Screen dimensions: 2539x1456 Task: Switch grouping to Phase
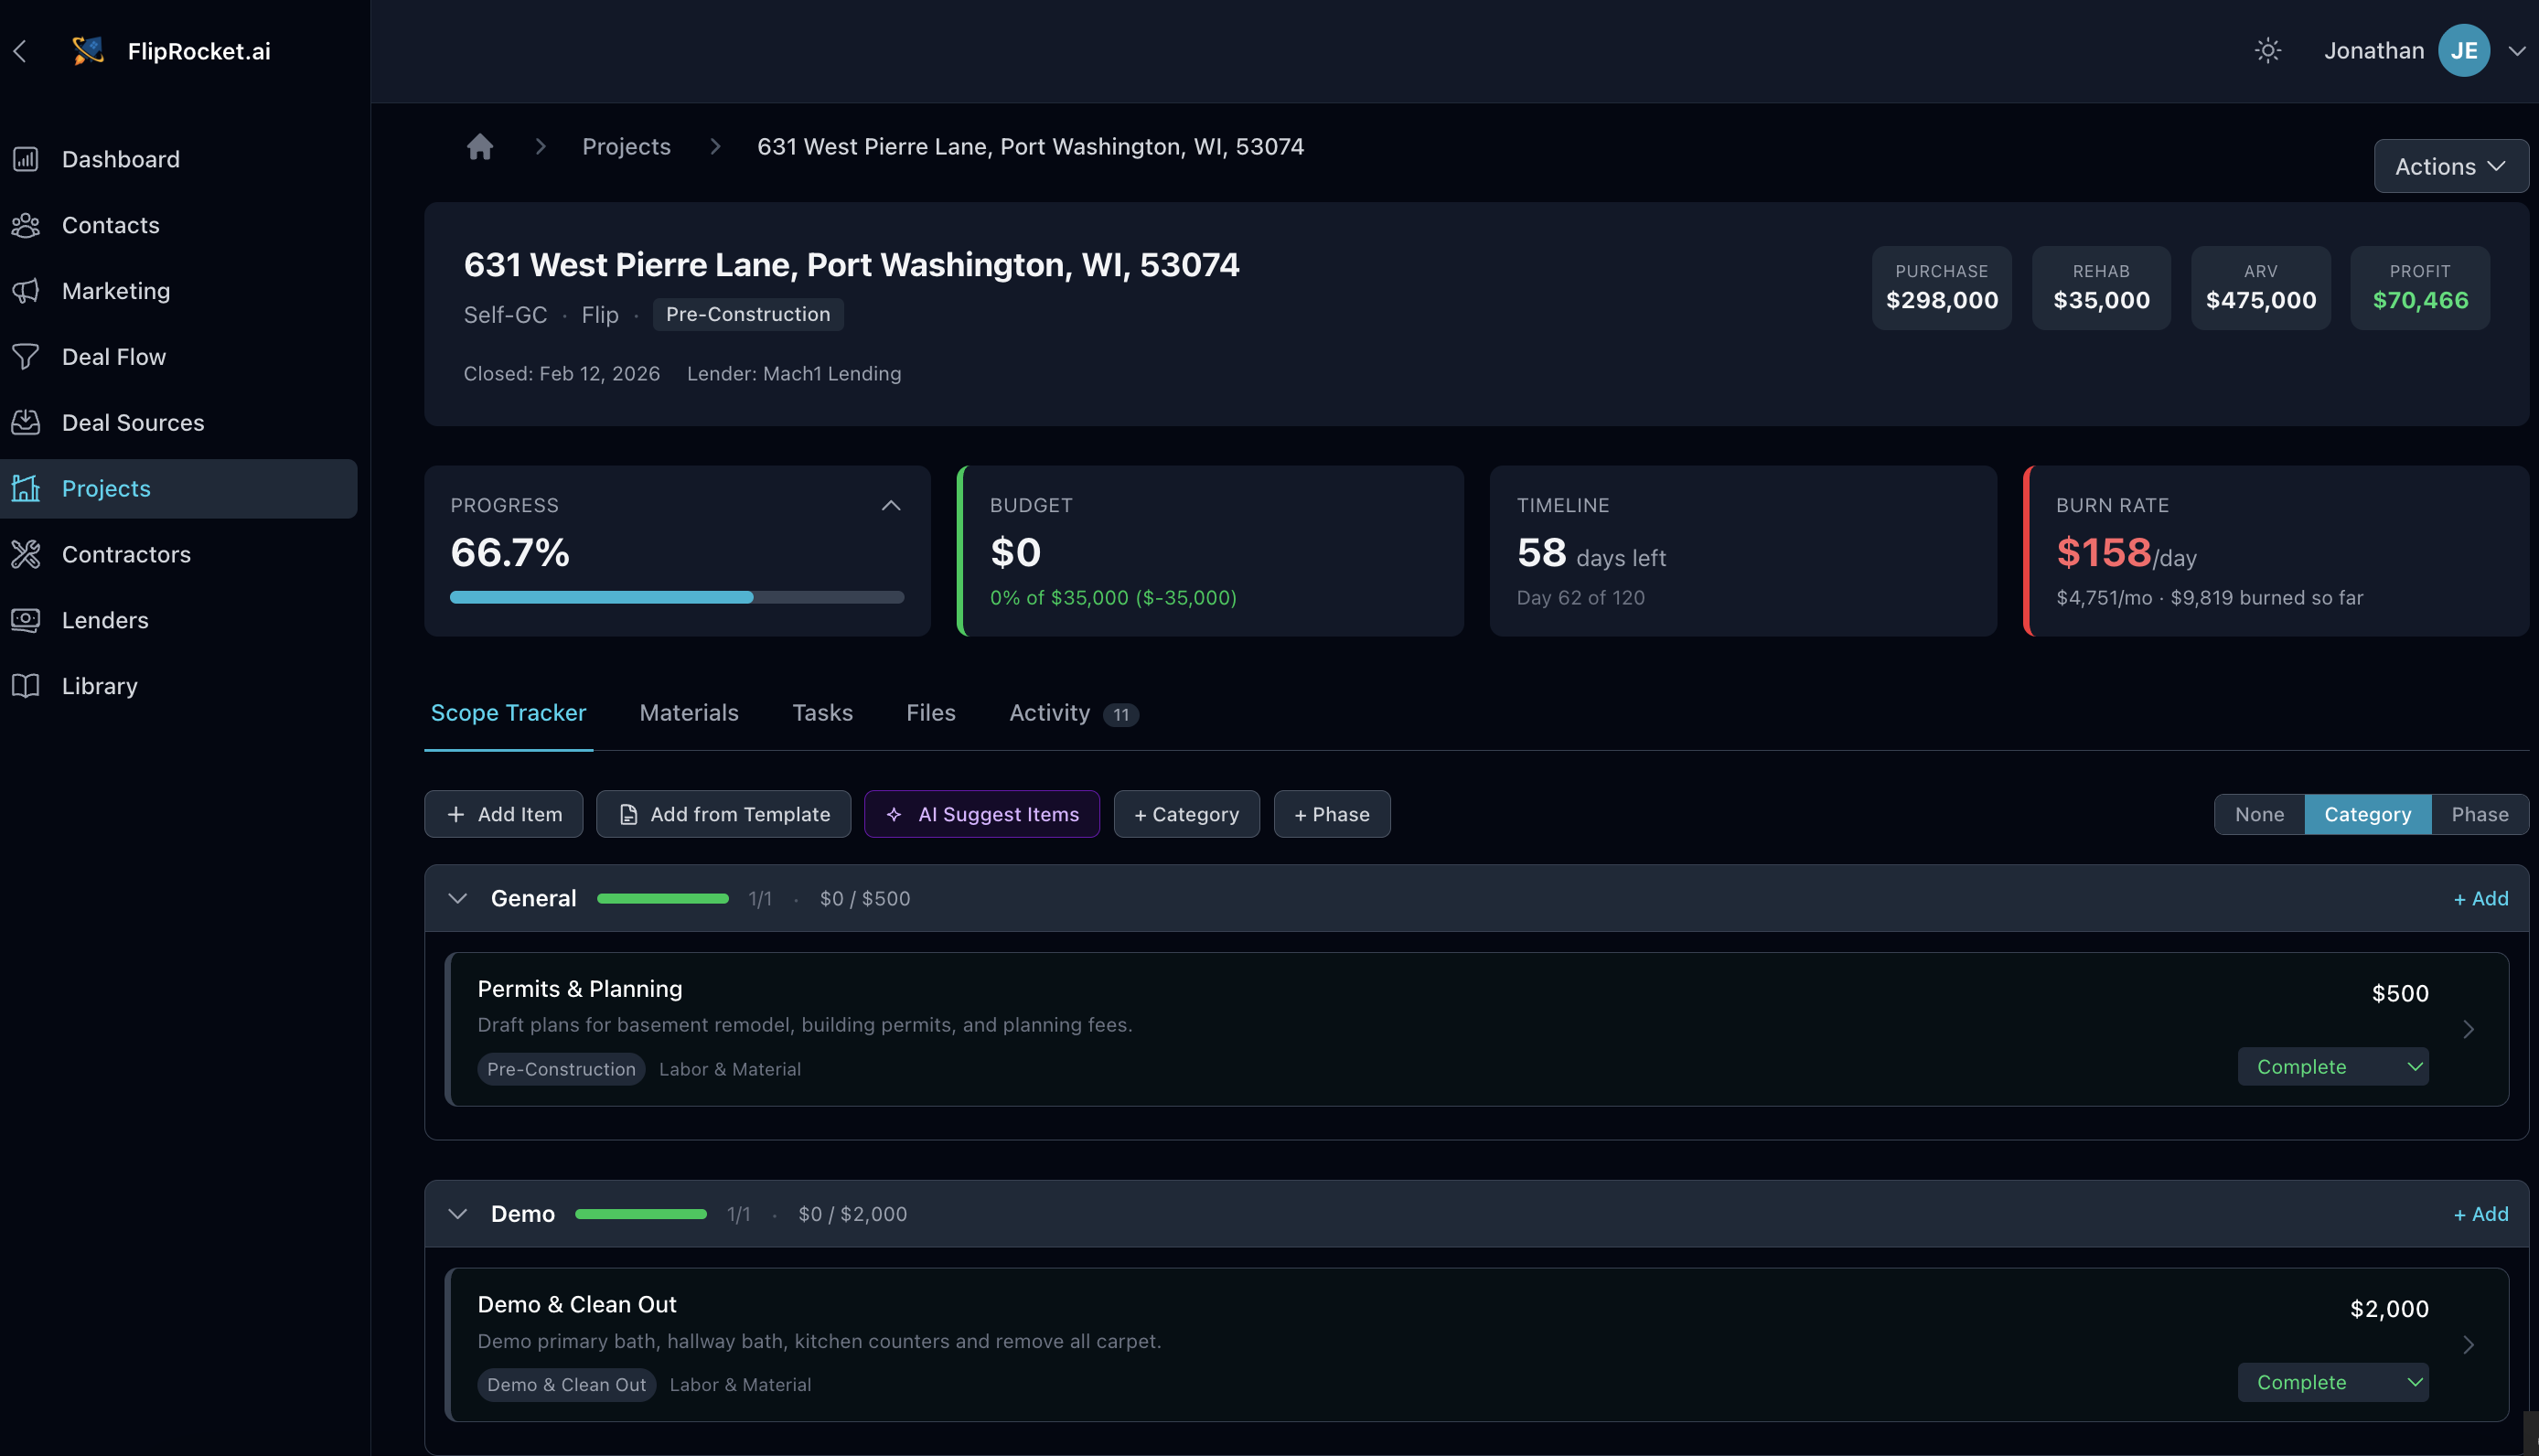point(2479,813)
